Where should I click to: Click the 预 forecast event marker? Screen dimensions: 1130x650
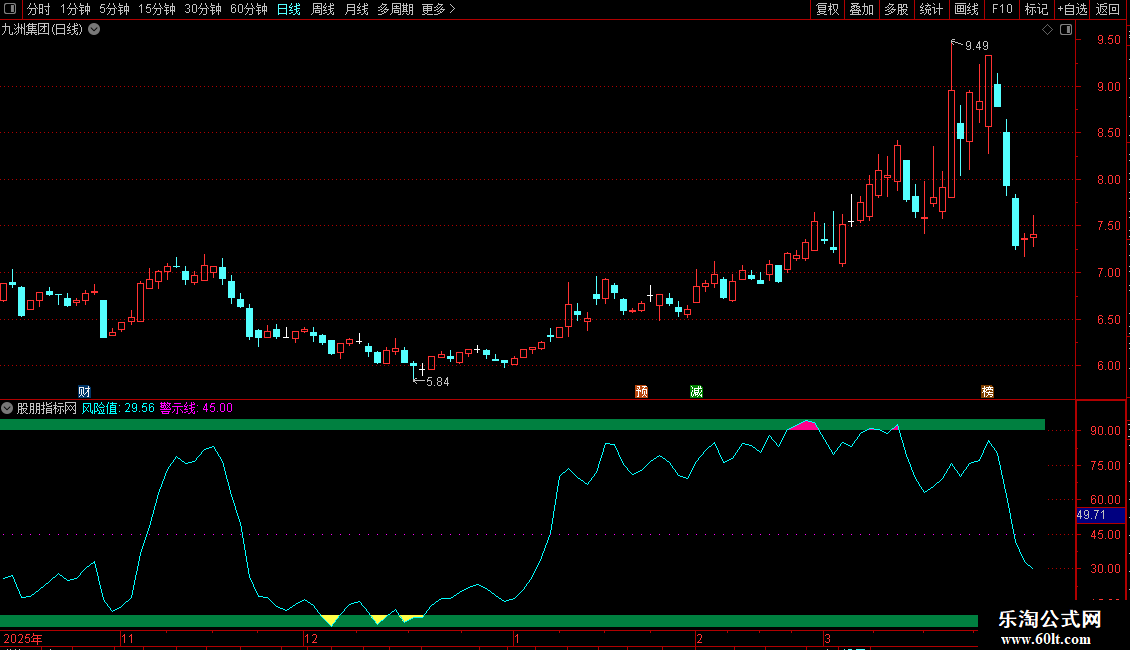click(641, 391)
